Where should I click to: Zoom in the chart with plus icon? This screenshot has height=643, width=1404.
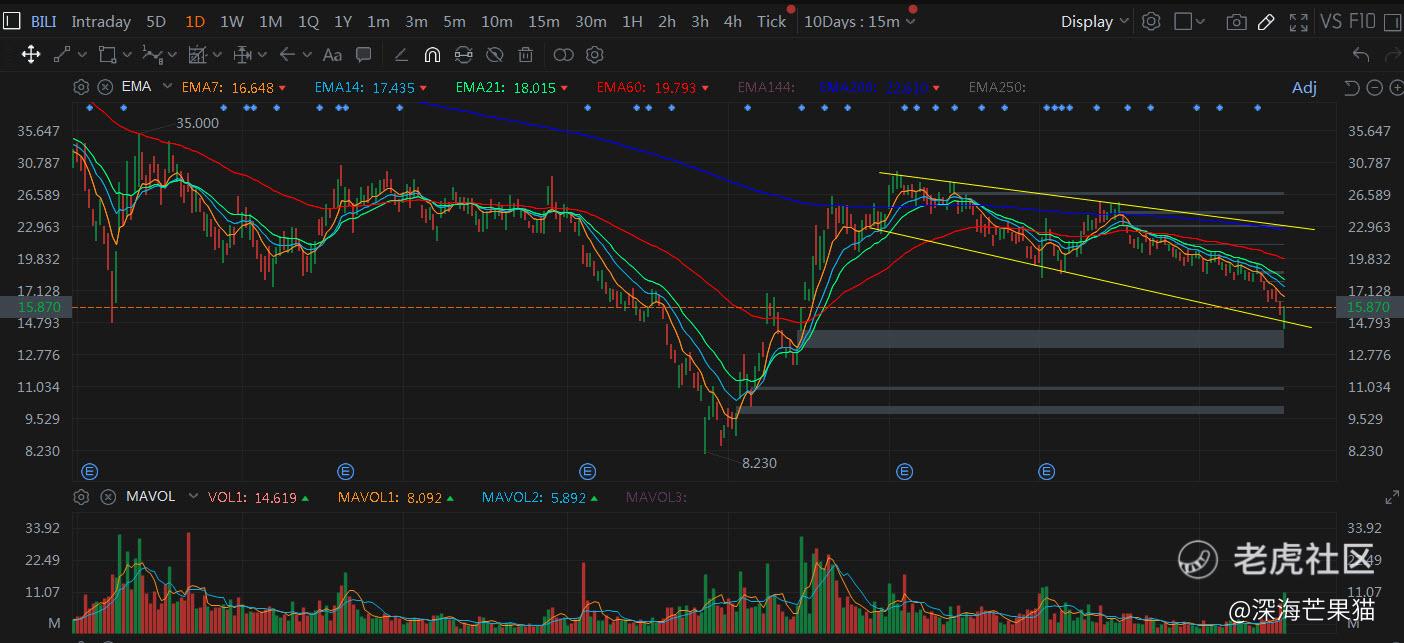[x=1395, y=88]
